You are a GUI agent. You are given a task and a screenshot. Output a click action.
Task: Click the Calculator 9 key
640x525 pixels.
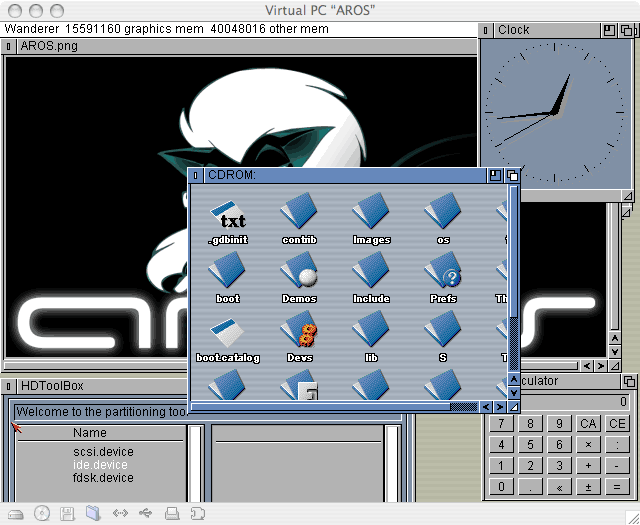click(x=559, y=424)
